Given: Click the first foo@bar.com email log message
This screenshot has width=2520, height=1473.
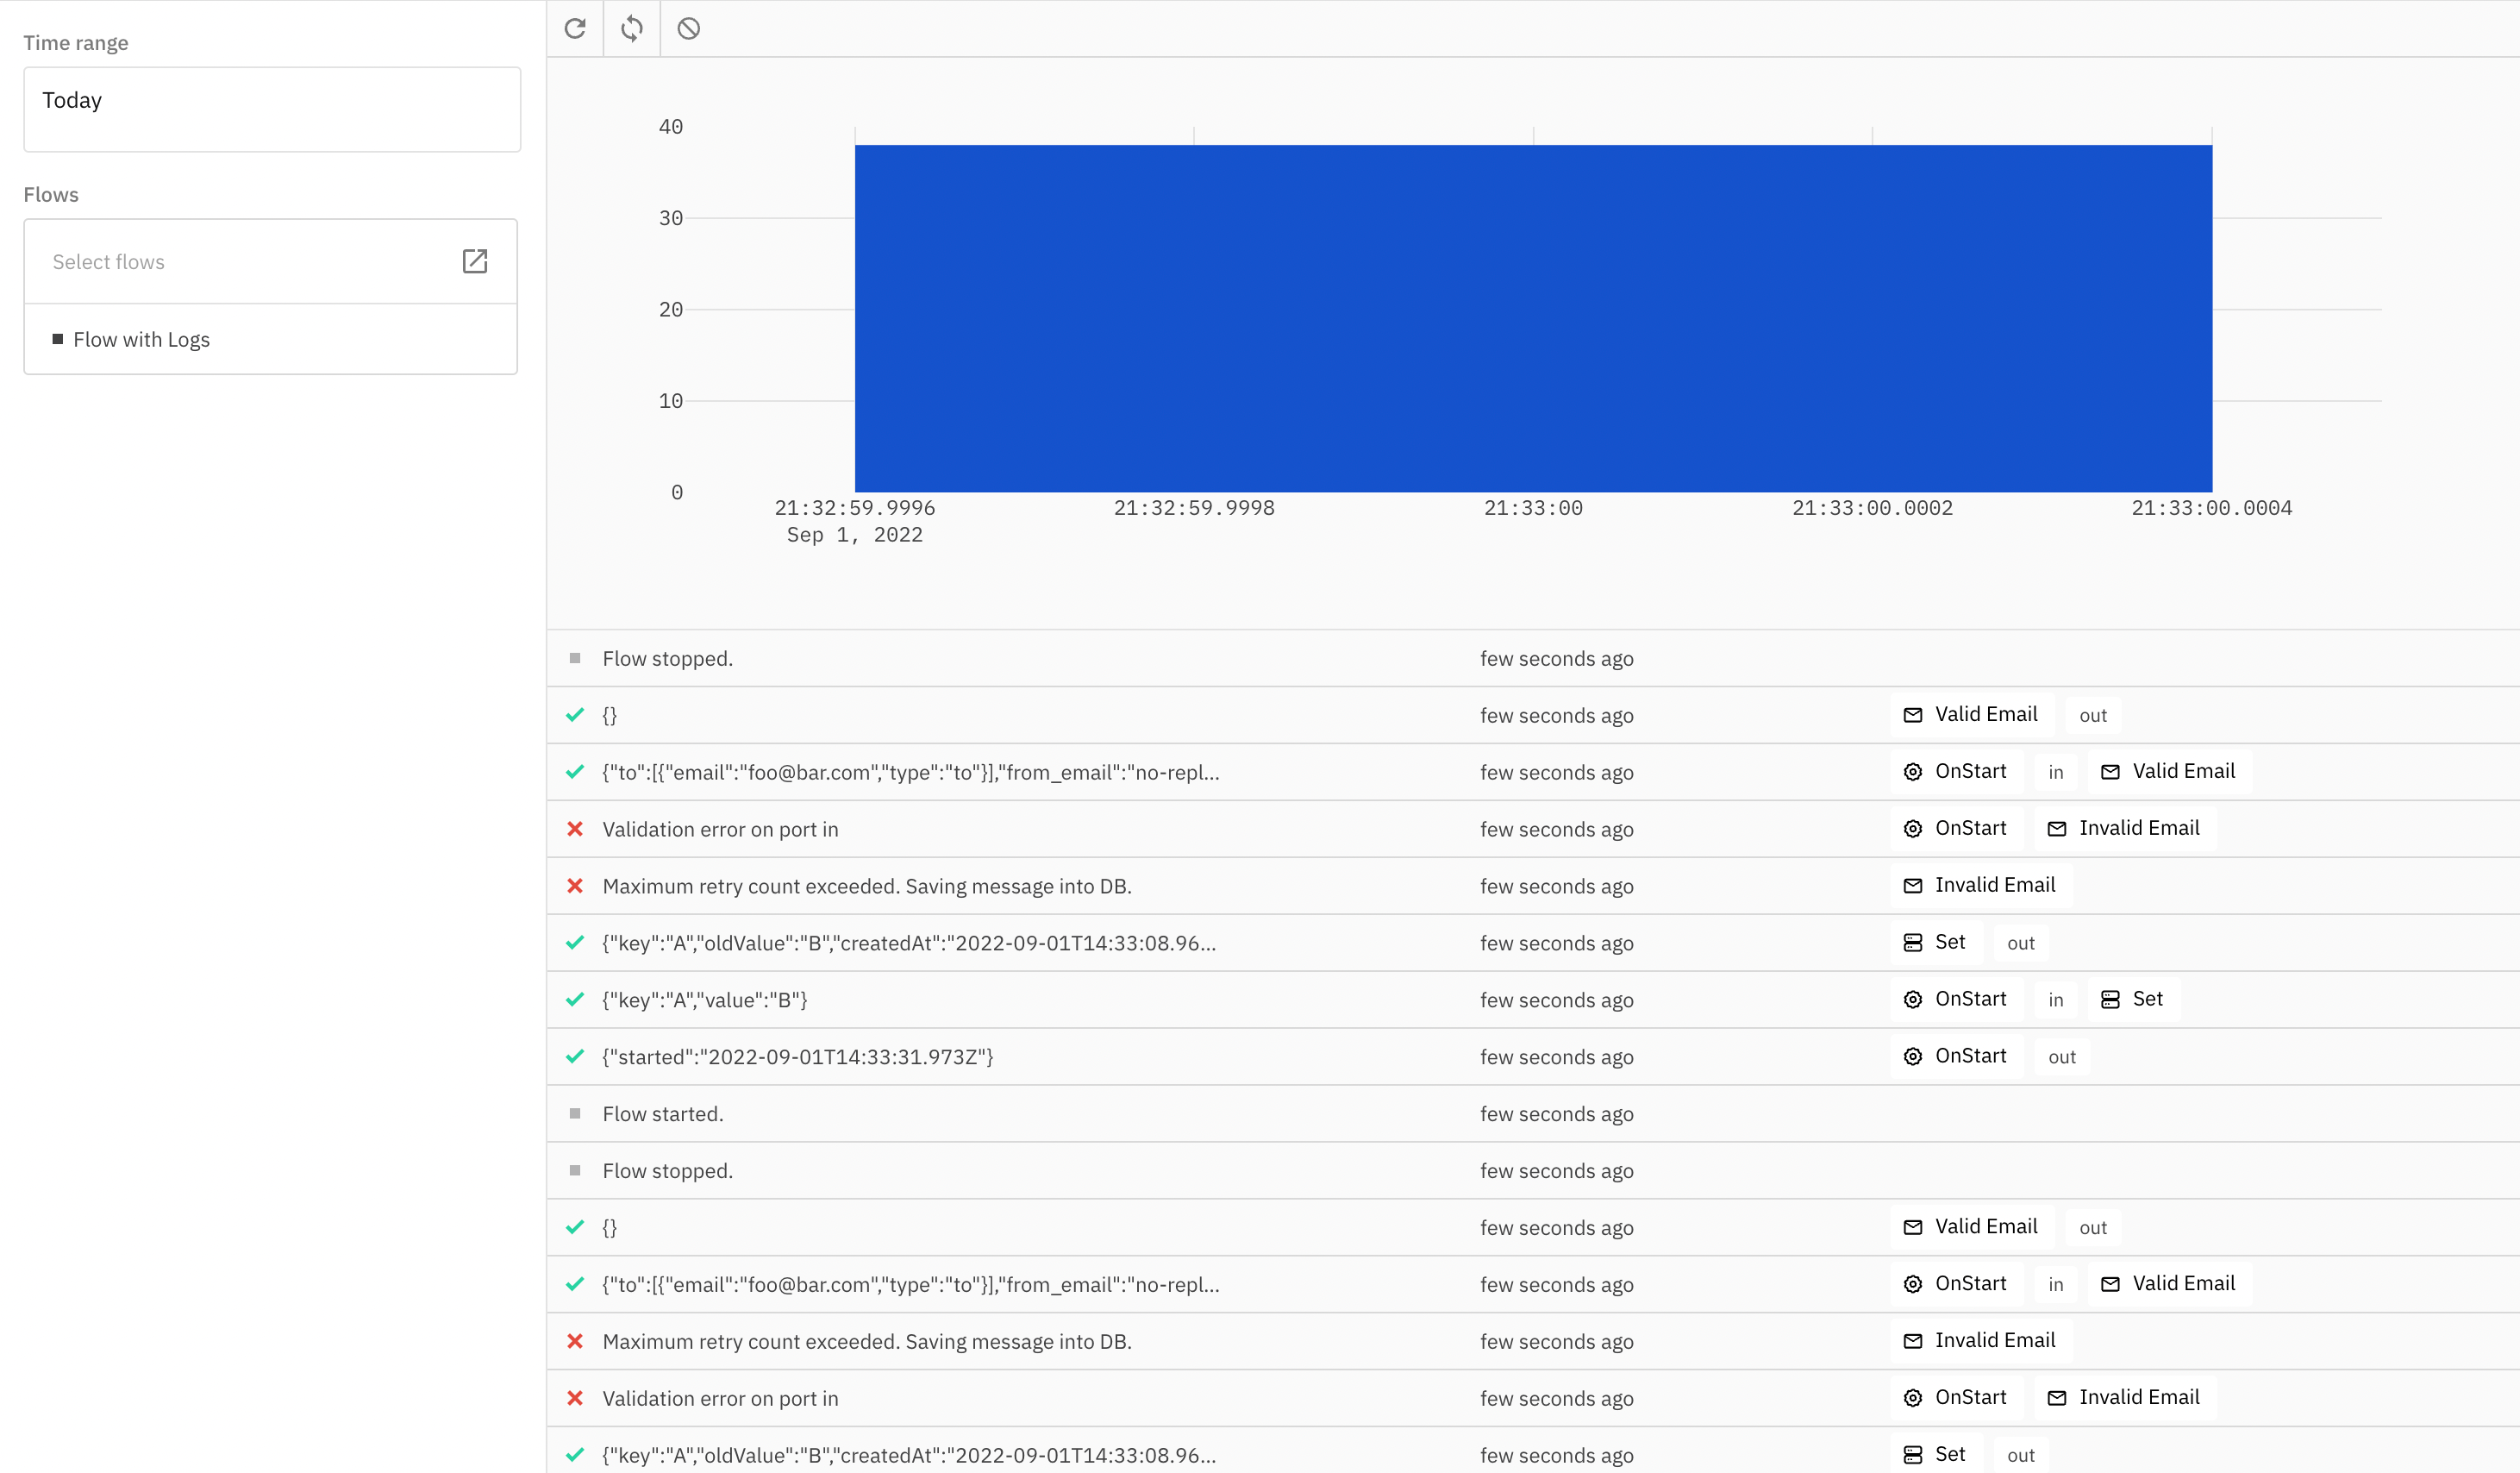Looking at the screenshot, I should click(910, 772).
